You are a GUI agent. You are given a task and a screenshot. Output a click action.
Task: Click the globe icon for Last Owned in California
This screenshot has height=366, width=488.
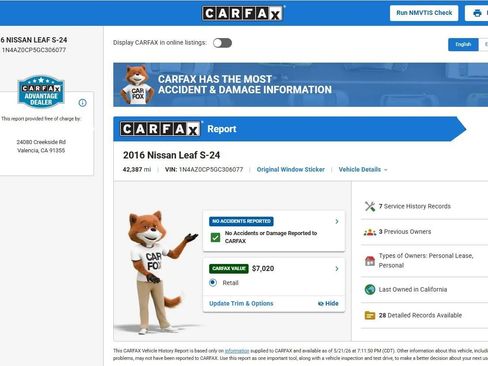pos(370,289)
